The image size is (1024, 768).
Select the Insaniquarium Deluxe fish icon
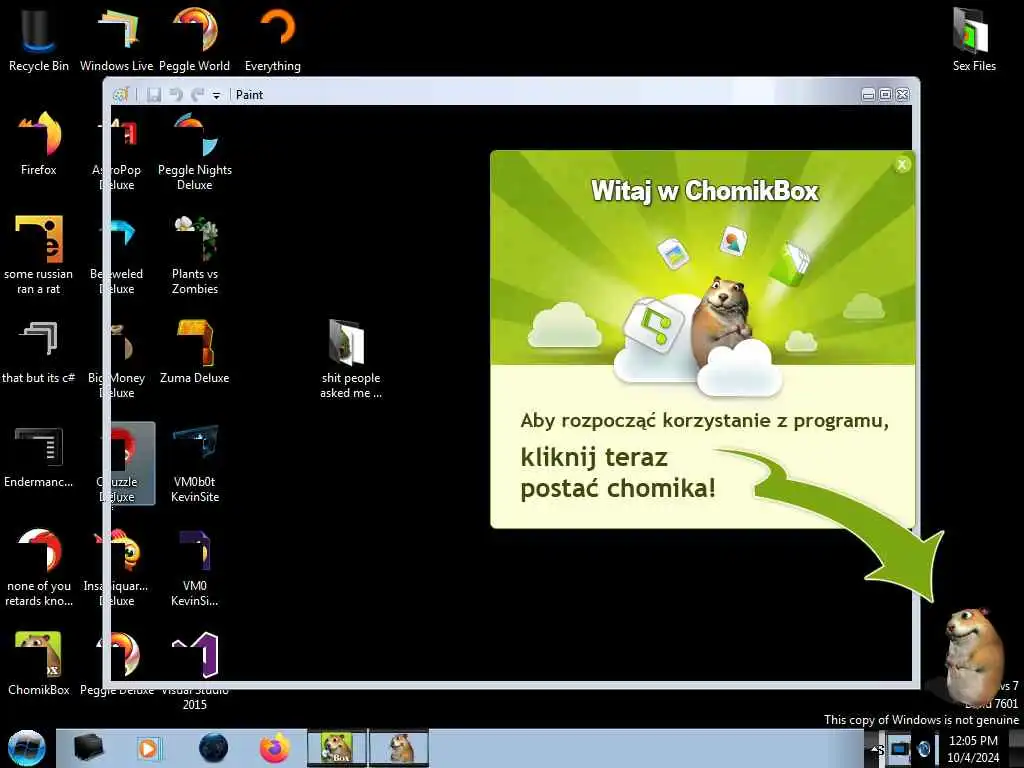pyautogui.click(x=118, y=567)
